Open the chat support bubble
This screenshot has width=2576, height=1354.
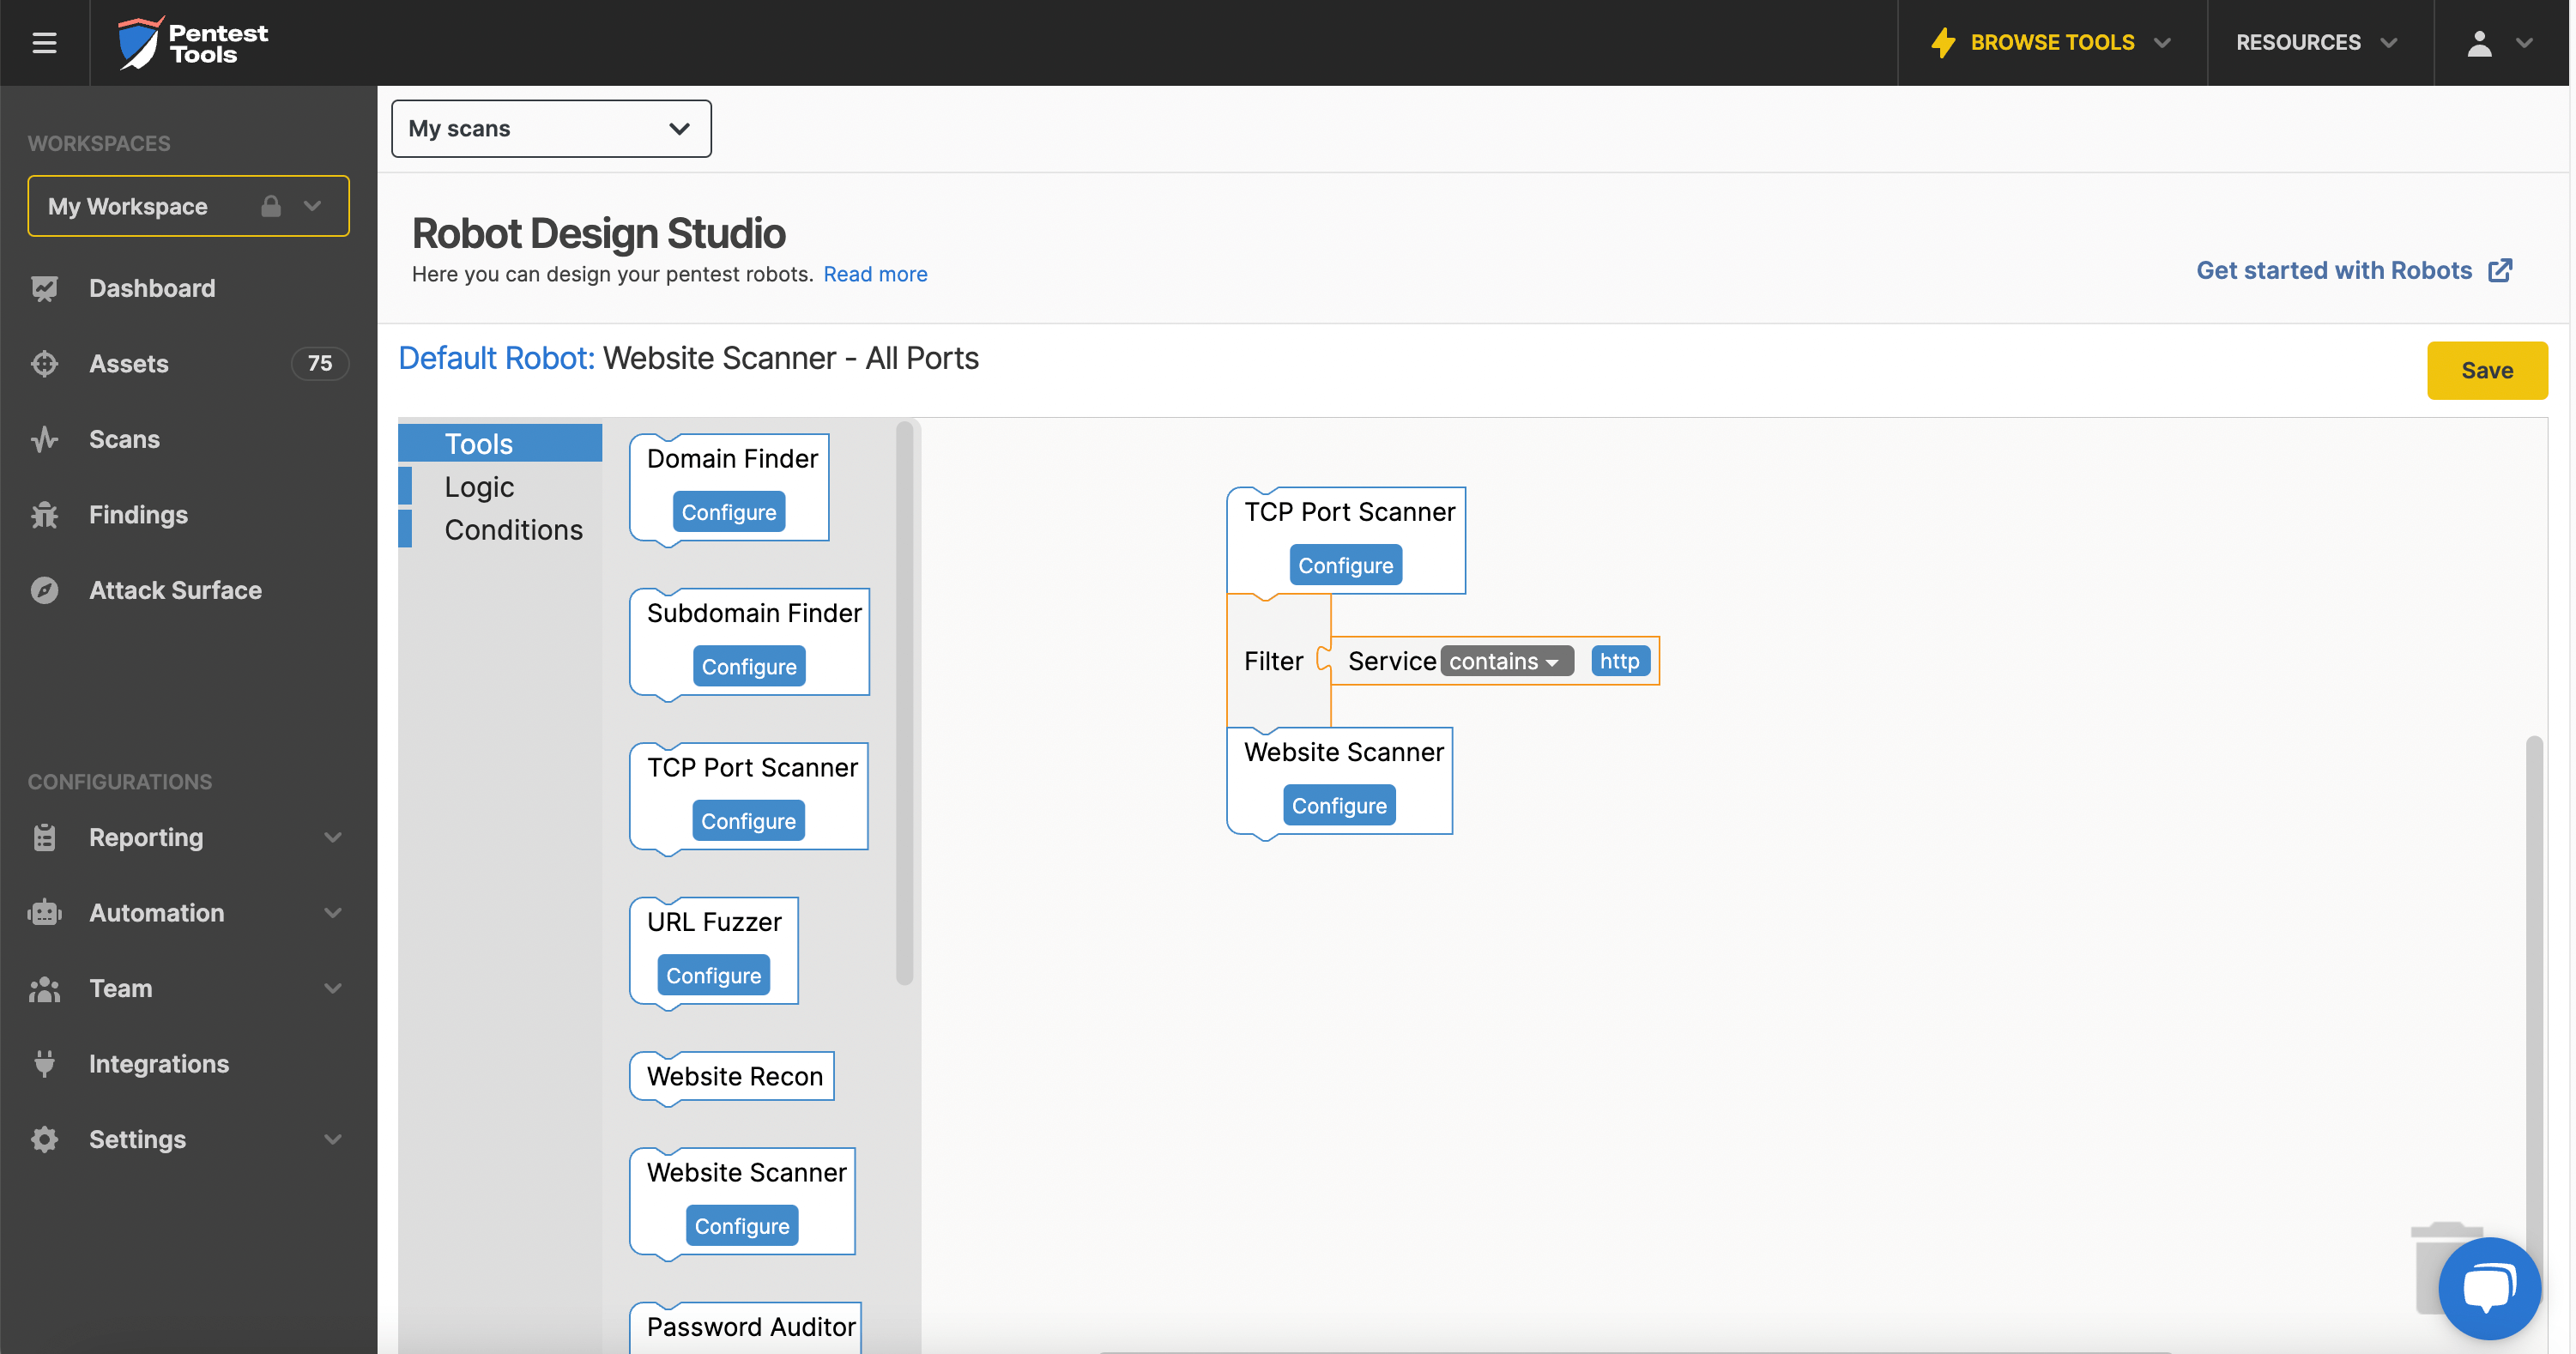point(2489,1288)
